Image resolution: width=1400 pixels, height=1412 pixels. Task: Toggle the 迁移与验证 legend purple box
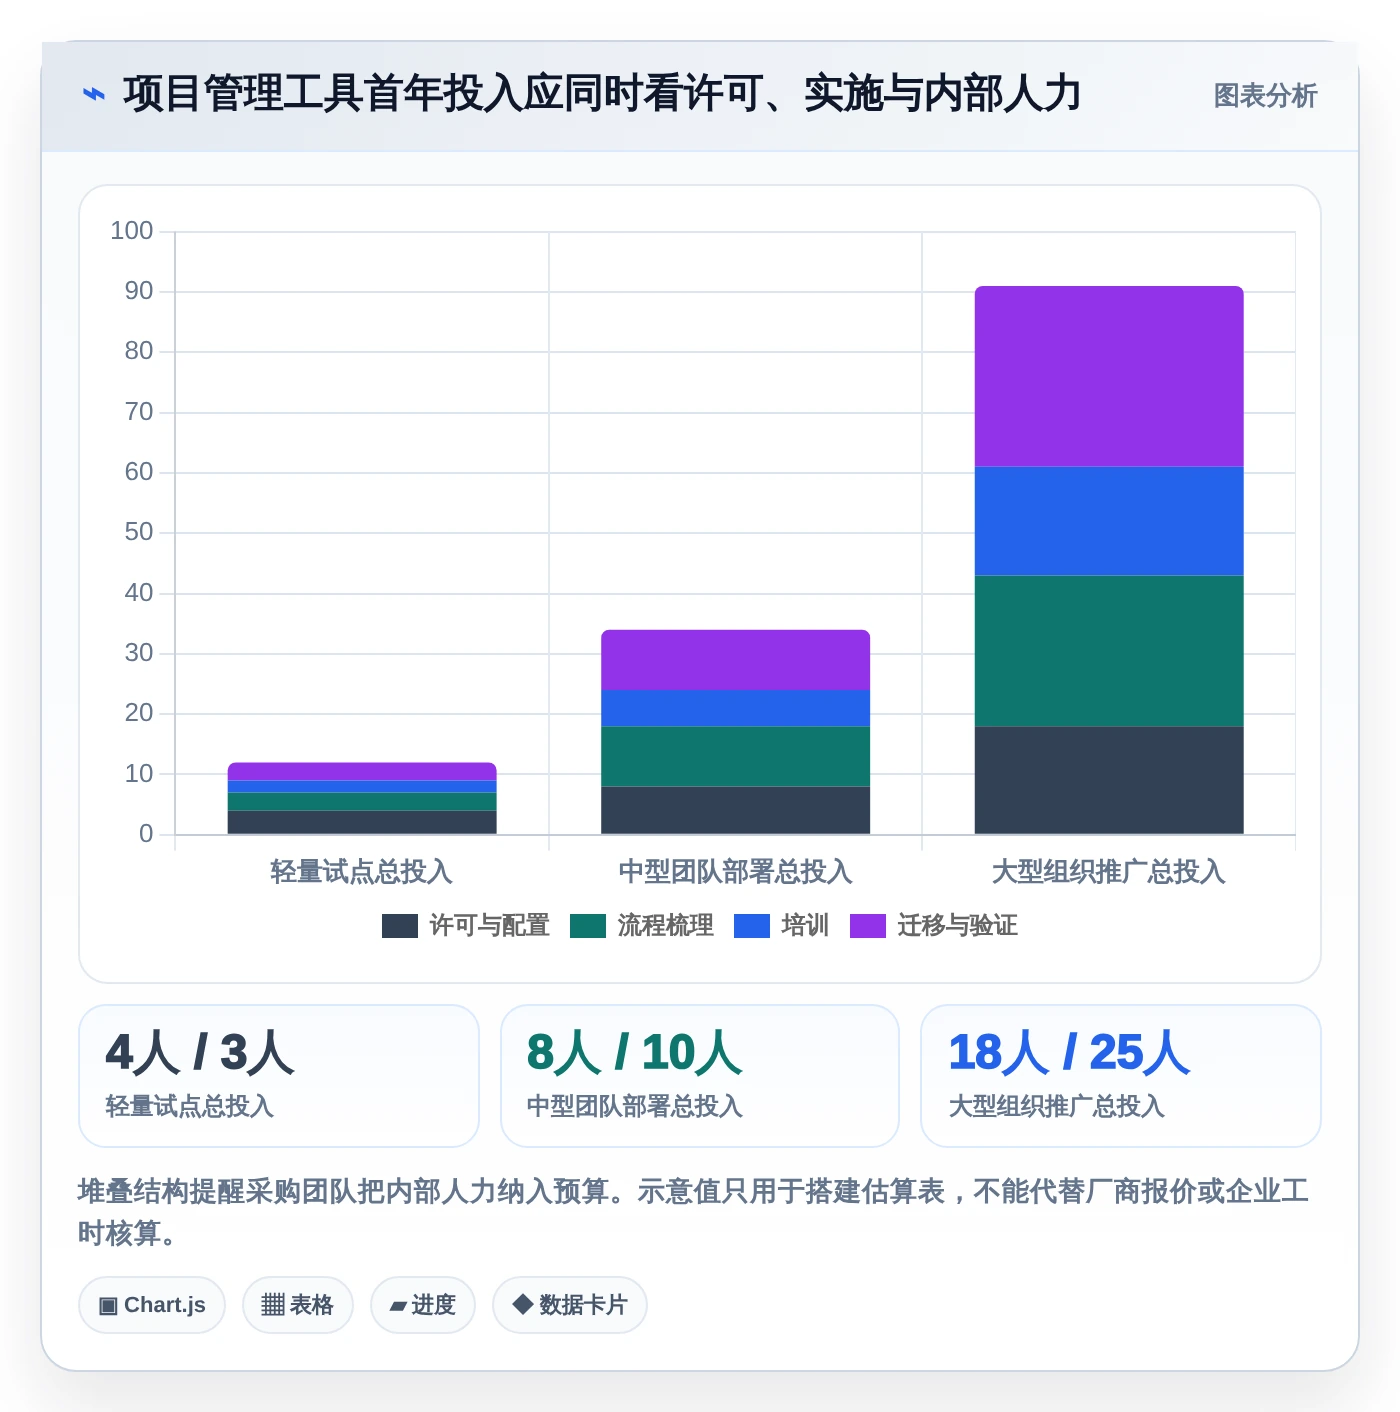tap(868, 926)
